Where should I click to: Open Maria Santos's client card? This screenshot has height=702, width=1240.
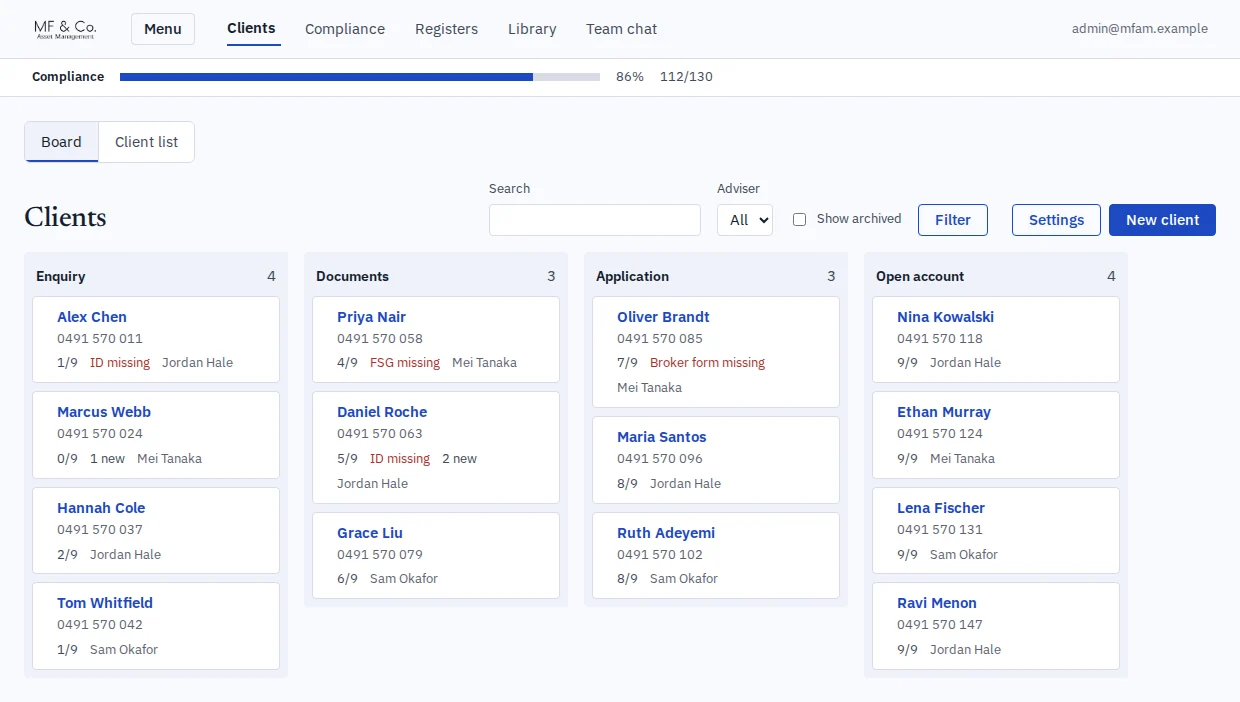716,460
